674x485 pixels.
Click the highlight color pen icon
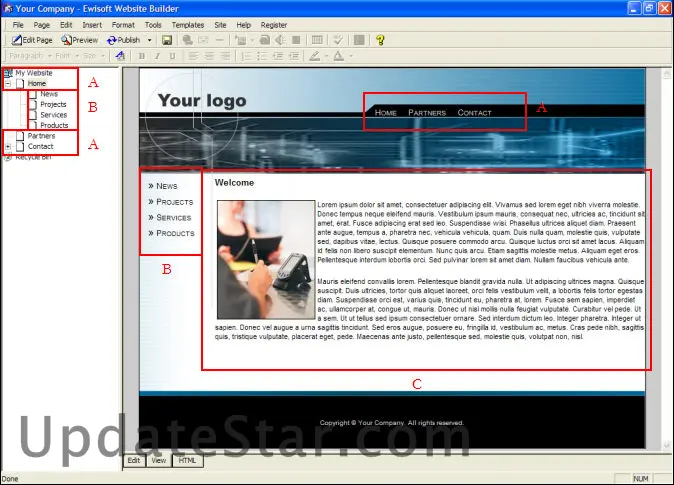coord(315,56)
